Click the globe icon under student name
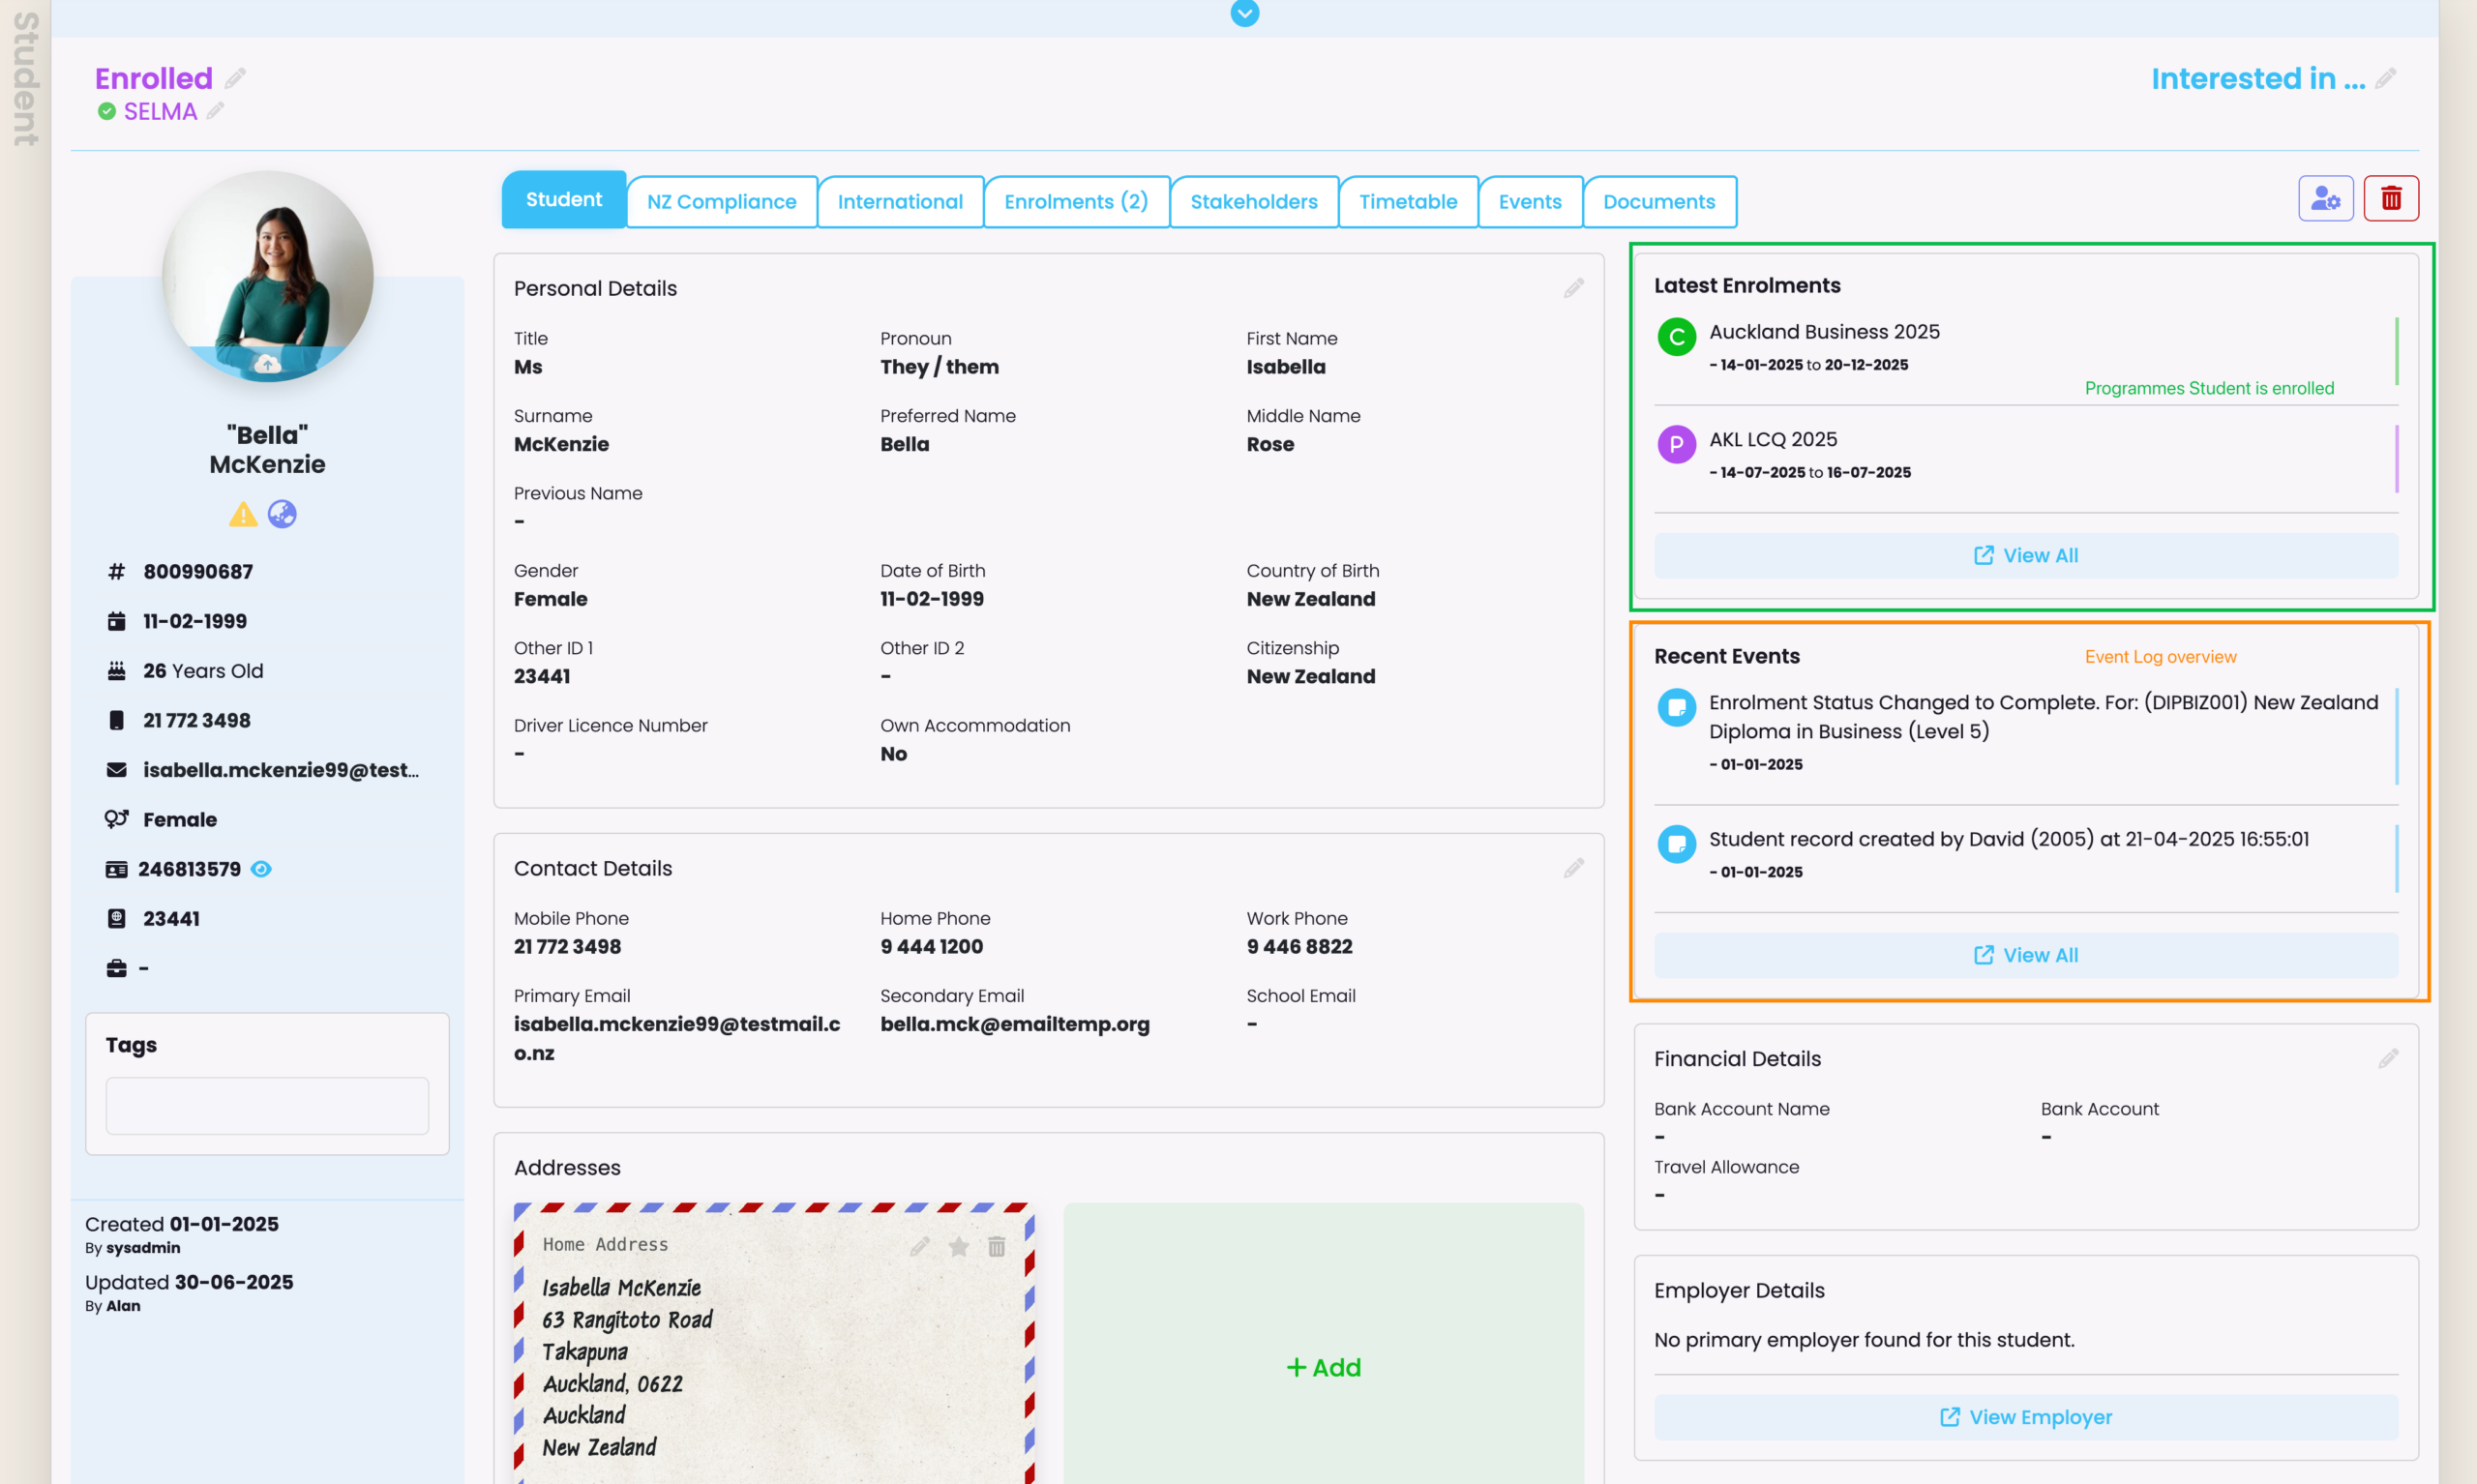2477x1484 pixels. 282,514
